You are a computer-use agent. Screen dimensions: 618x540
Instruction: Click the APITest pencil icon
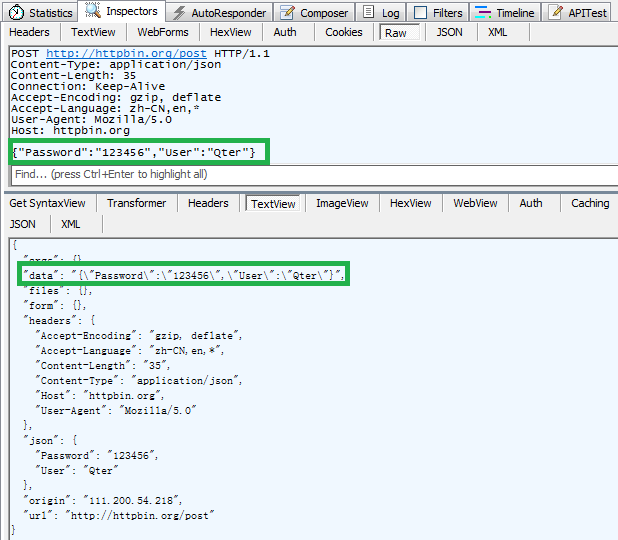pyautogui.click(x=556, y=12)
